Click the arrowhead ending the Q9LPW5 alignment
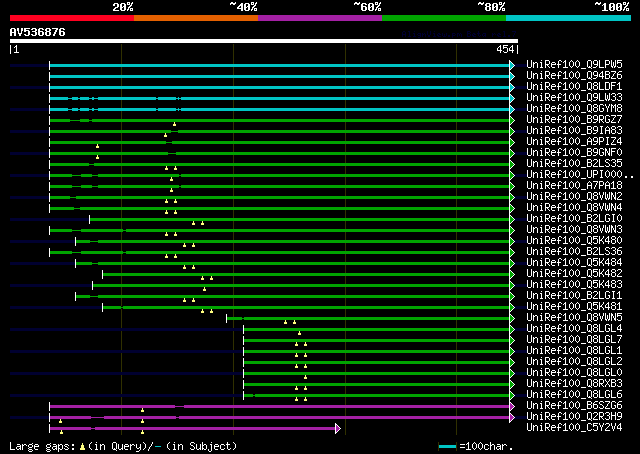This screenshot has height=454, width=640. 512,65
